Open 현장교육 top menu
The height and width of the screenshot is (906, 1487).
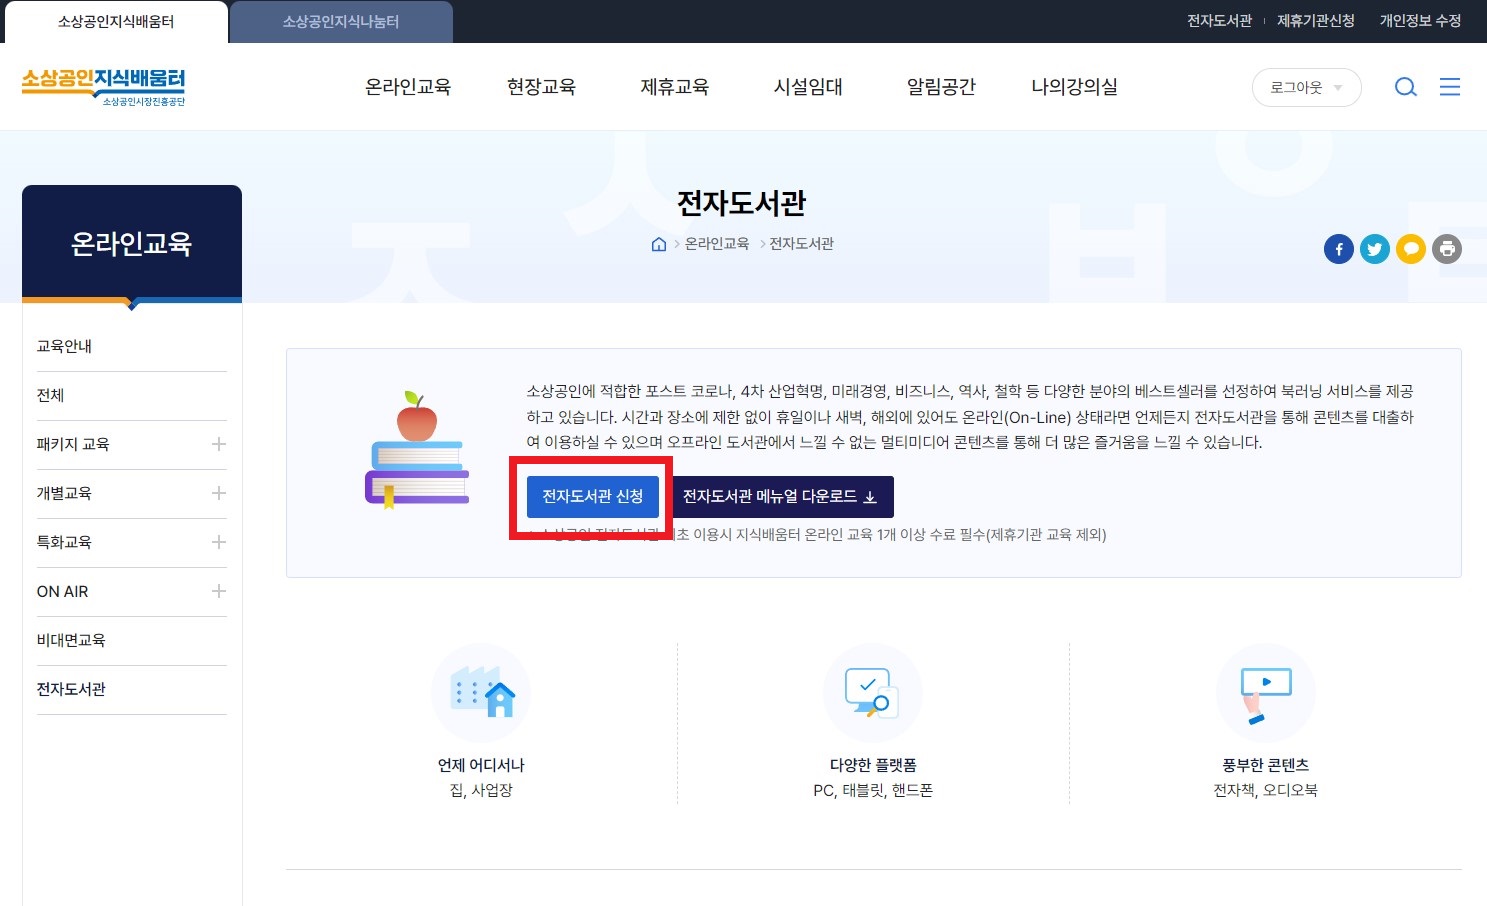[541, 87]
